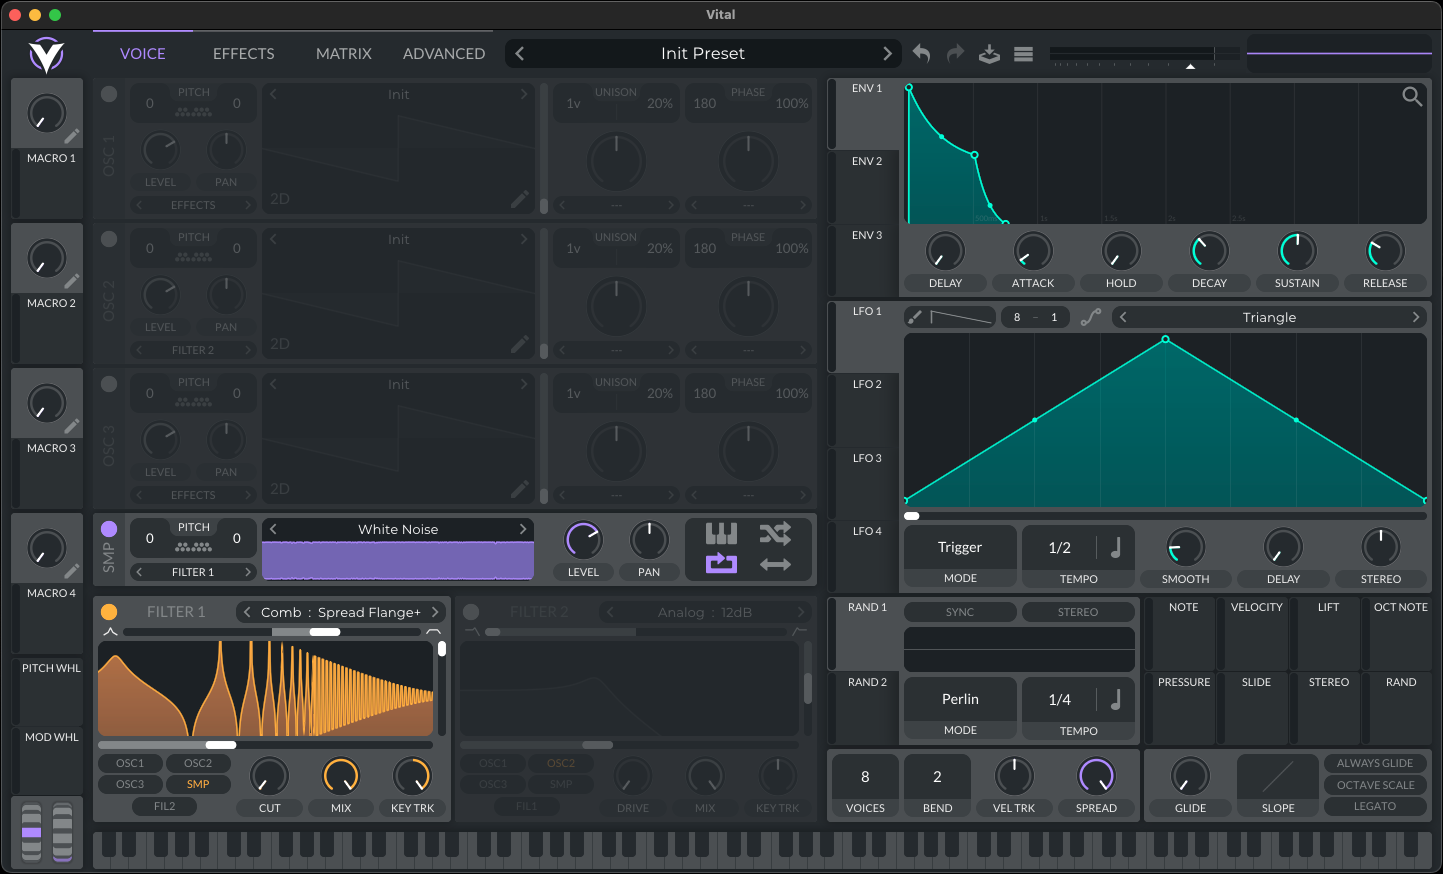Toggle sampler bounce double-arrow icon

[x=775, y=564]
